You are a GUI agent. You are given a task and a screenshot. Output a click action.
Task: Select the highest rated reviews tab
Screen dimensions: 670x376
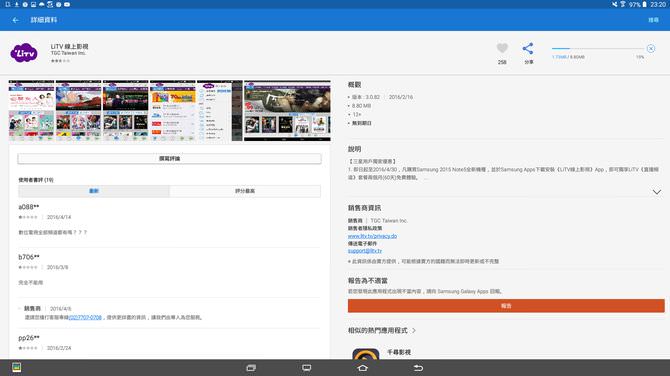(245, 191)
